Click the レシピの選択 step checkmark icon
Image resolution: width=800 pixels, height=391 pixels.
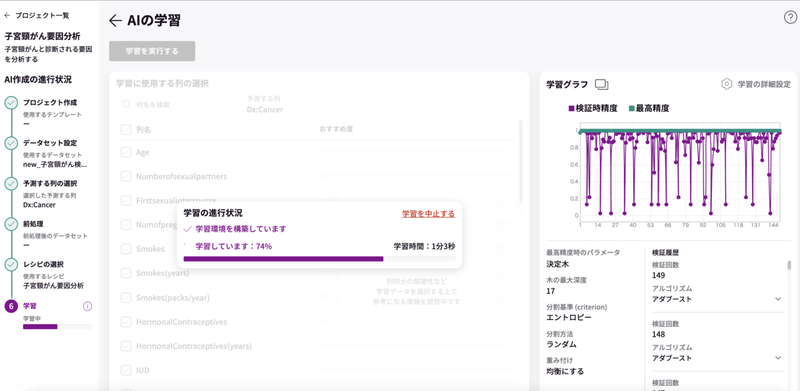(x=11, y=265)
